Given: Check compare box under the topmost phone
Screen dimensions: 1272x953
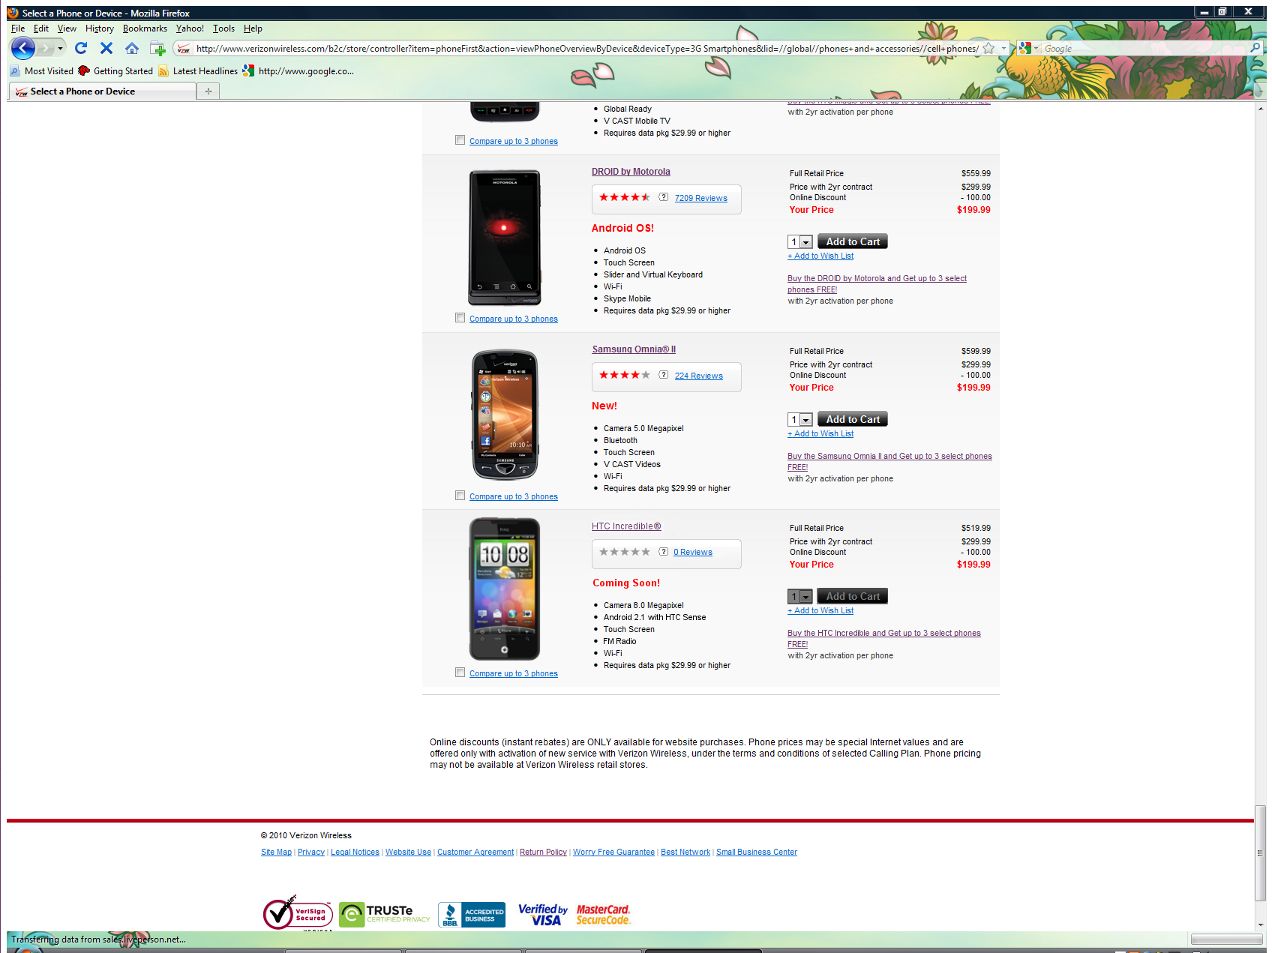Looking at the screenshot, I should (x=460, y=140).
